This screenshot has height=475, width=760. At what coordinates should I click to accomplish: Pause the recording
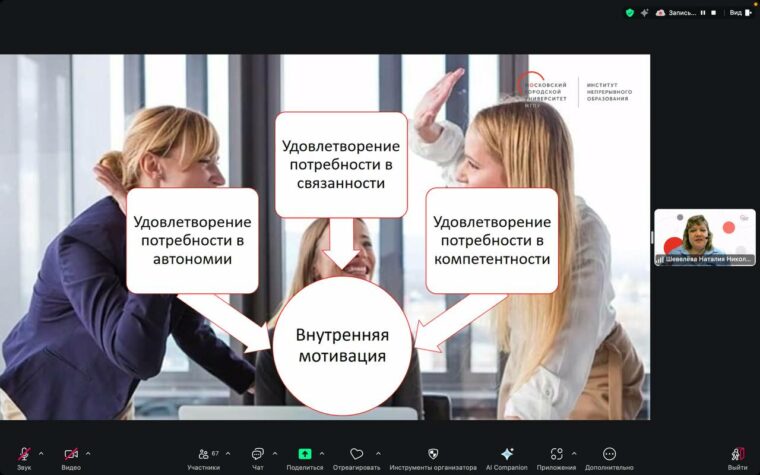pyautogui.click(x=702, y=12)
